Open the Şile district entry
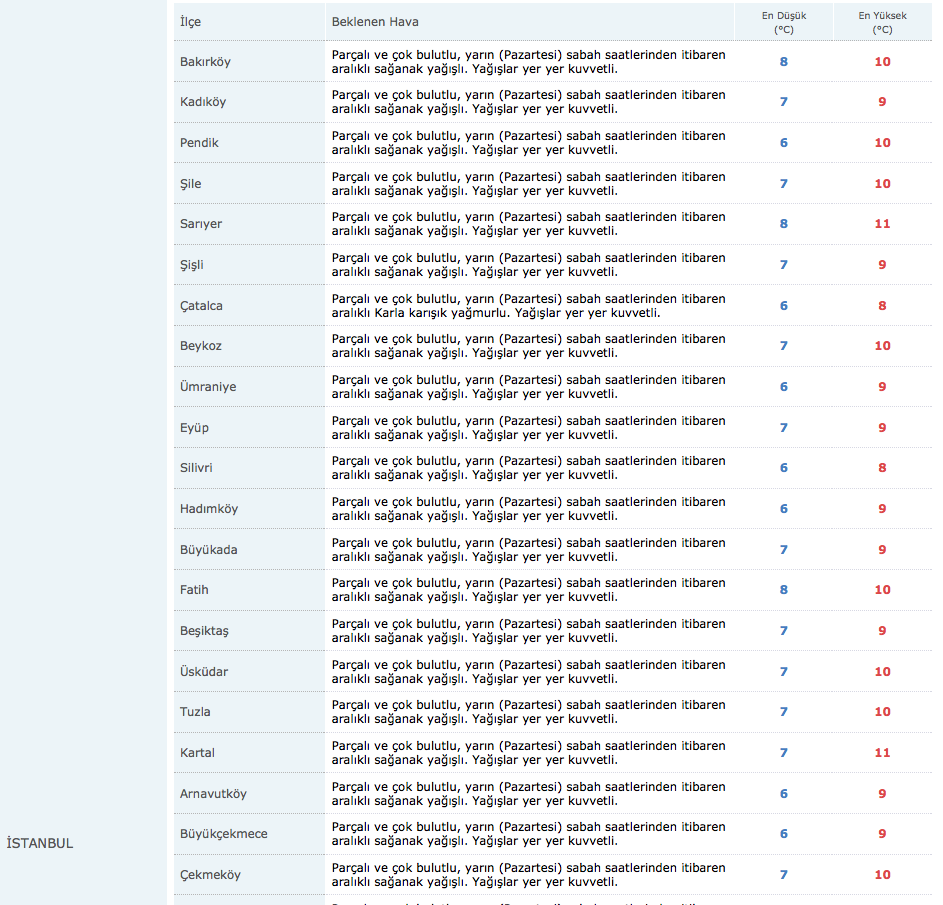This screenshot has width=943, height=905. click(x=190, y=184)
